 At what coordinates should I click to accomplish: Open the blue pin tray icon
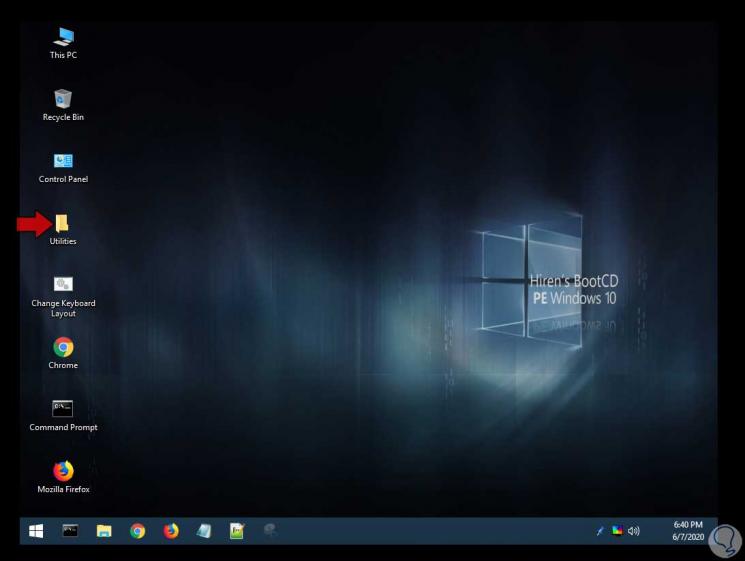[x=600, y=531]
